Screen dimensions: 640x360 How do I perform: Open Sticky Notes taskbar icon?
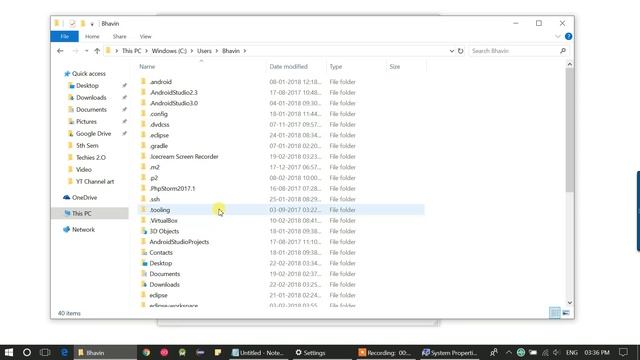[x=218, y=352]
